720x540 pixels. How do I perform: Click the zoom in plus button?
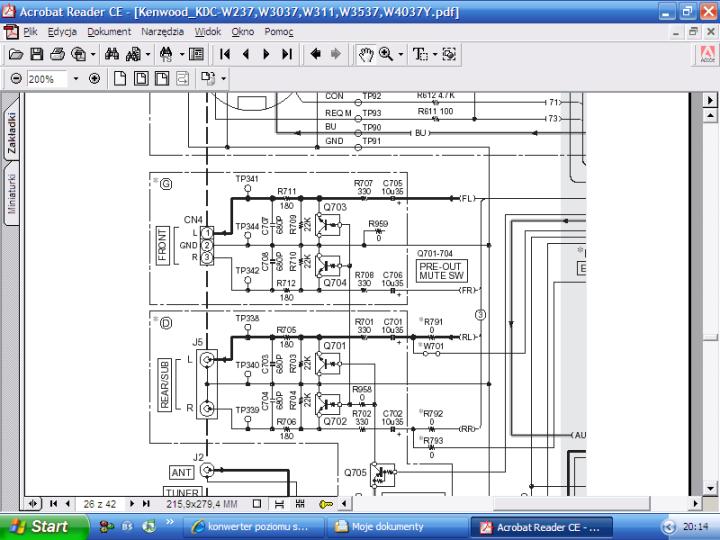[x=95, y=79]
